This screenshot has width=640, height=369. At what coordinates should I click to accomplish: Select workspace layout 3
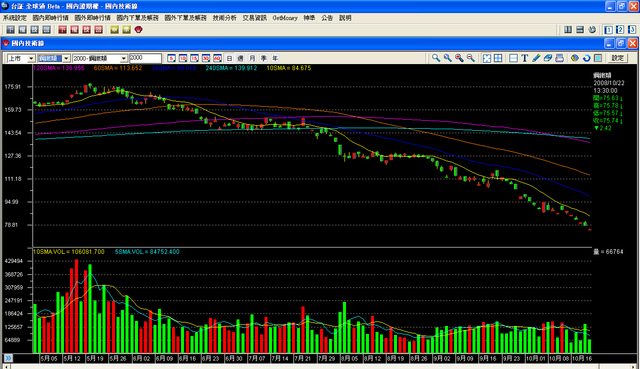click(x=632, y=30)
